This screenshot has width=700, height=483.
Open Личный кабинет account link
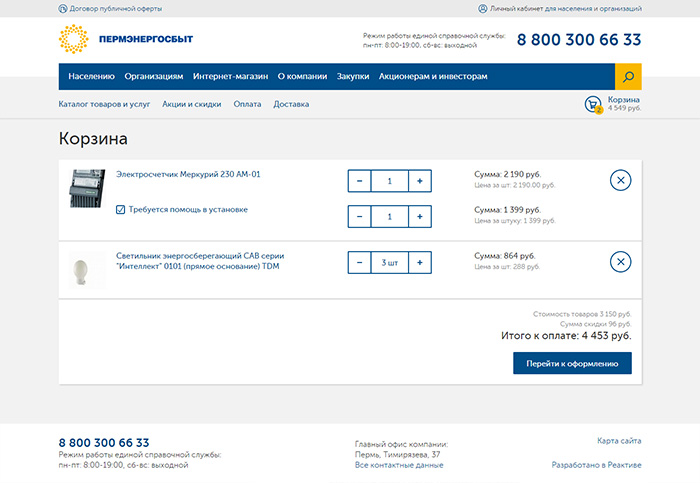565,8
